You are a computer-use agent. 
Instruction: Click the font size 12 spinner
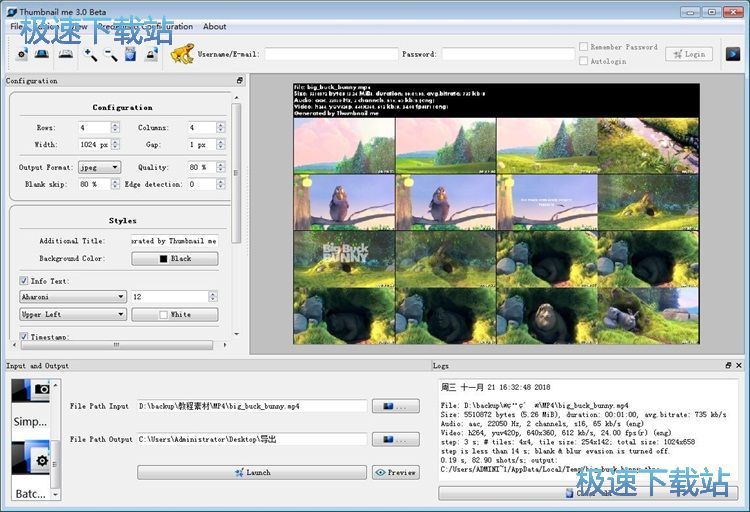pos(213,297)
